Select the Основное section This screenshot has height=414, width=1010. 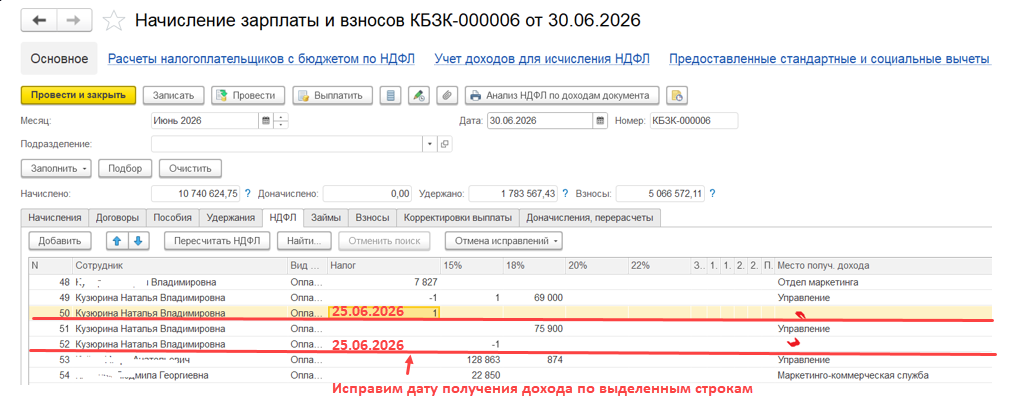coord(59,59)
